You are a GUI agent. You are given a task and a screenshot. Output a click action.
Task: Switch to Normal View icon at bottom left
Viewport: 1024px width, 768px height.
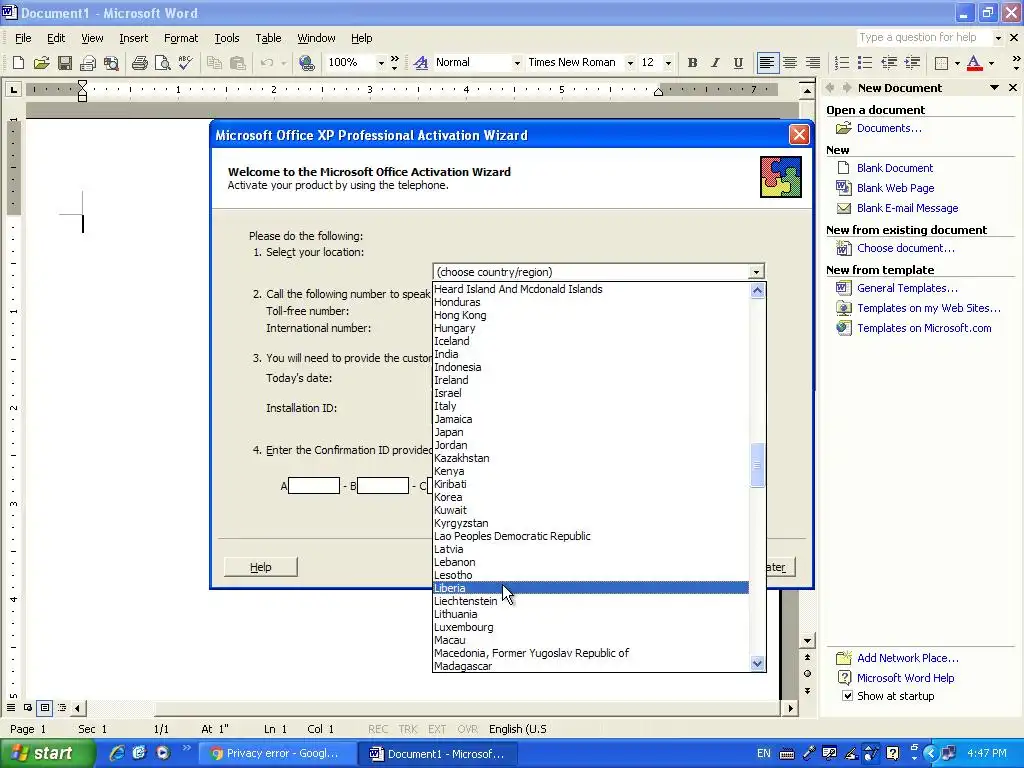[11, 707]
